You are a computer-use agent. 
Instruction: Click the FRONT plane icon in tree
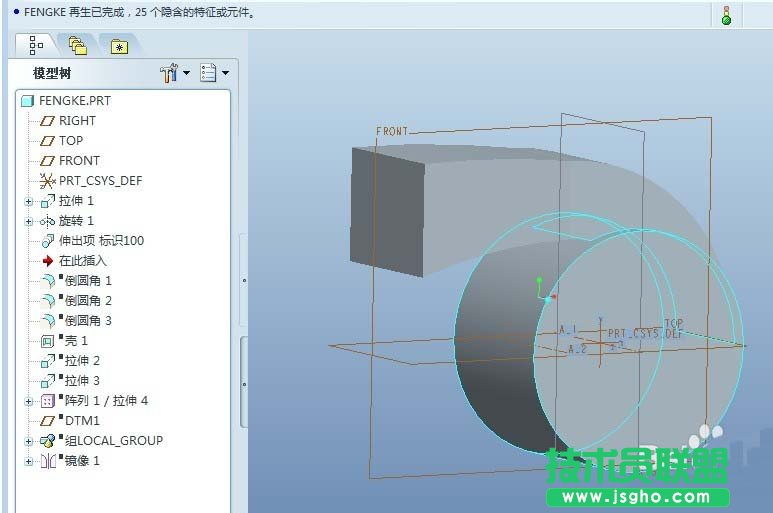click(47, 161)
